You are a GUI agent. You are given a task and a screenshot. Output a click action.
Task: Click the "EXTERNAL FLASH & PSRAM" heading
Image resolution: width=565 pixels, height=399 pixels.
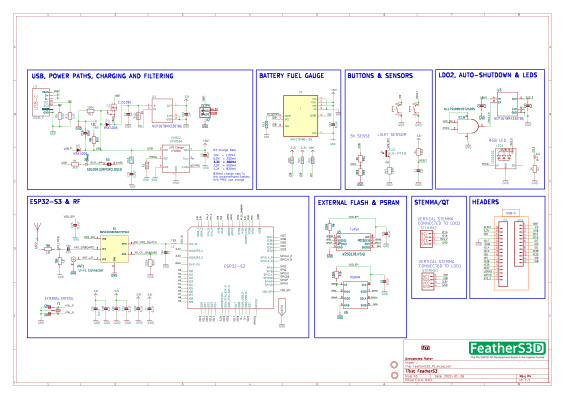tap(359, 203)
